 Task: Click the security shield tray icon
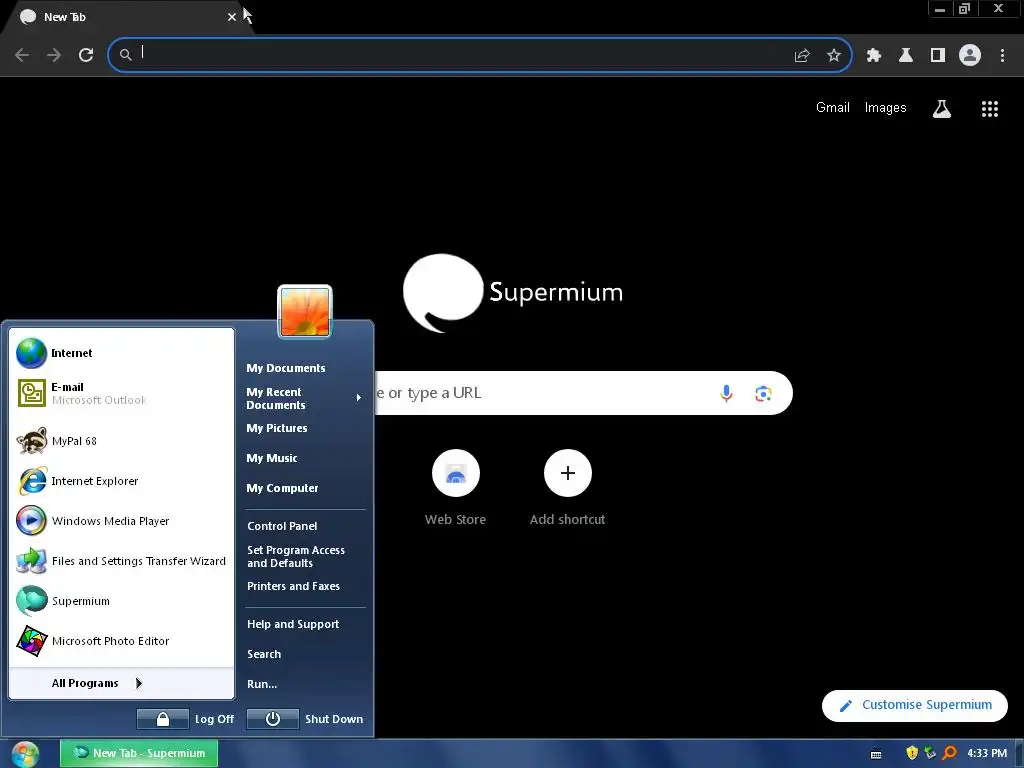(x=912, y=753)
